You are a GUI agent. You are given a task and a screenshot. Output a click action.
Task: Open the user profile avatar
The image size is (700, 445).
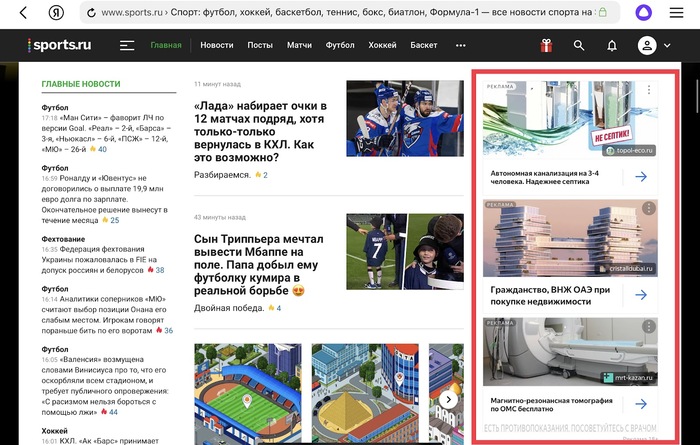pyautogui.click(x=647, y=45)
